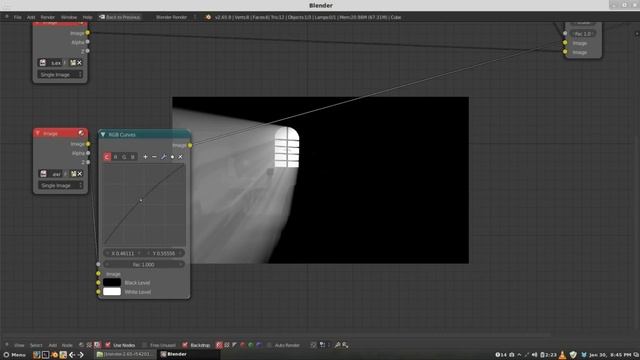Adjust the Fac 1.000 slider in RGB Curves
640x360 pixels.
[144, 264]
